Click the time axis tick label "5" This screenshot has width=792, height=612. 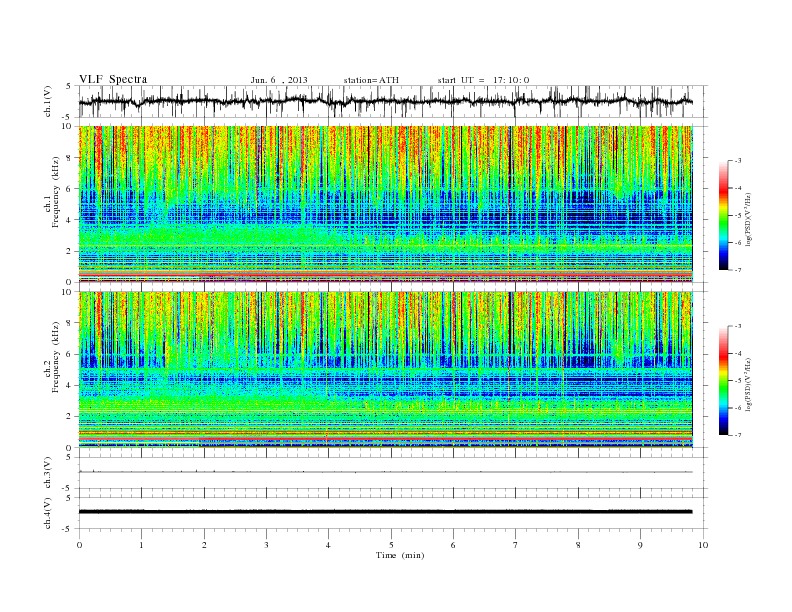click(x=391, y=545)
